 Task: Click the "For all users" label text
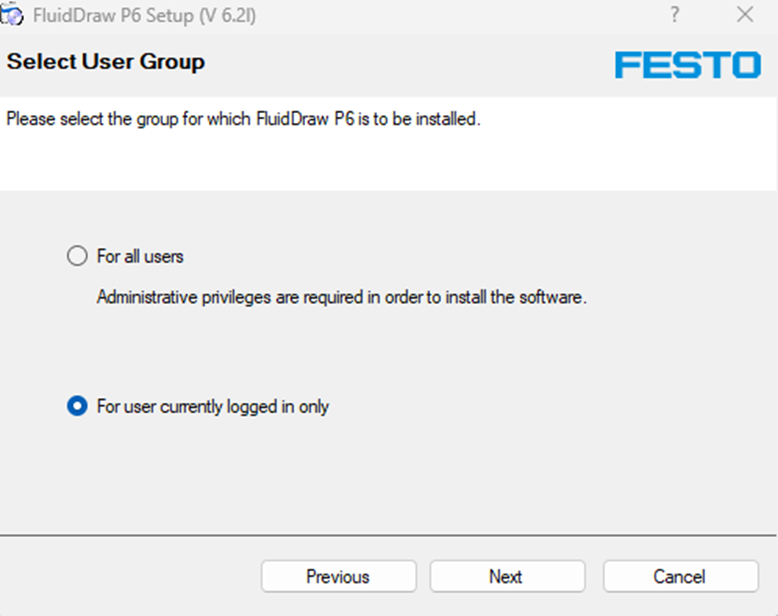[x=140, y=256]
